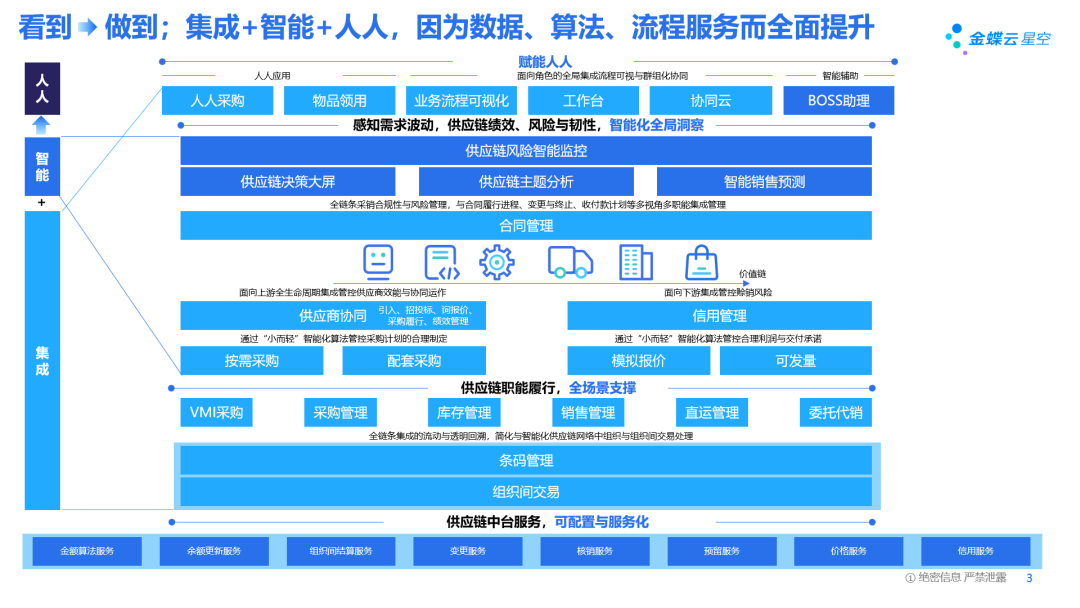The image size is (1080, 608).
Task: Click the 协同云 box
Action: [x=711, y=101]
